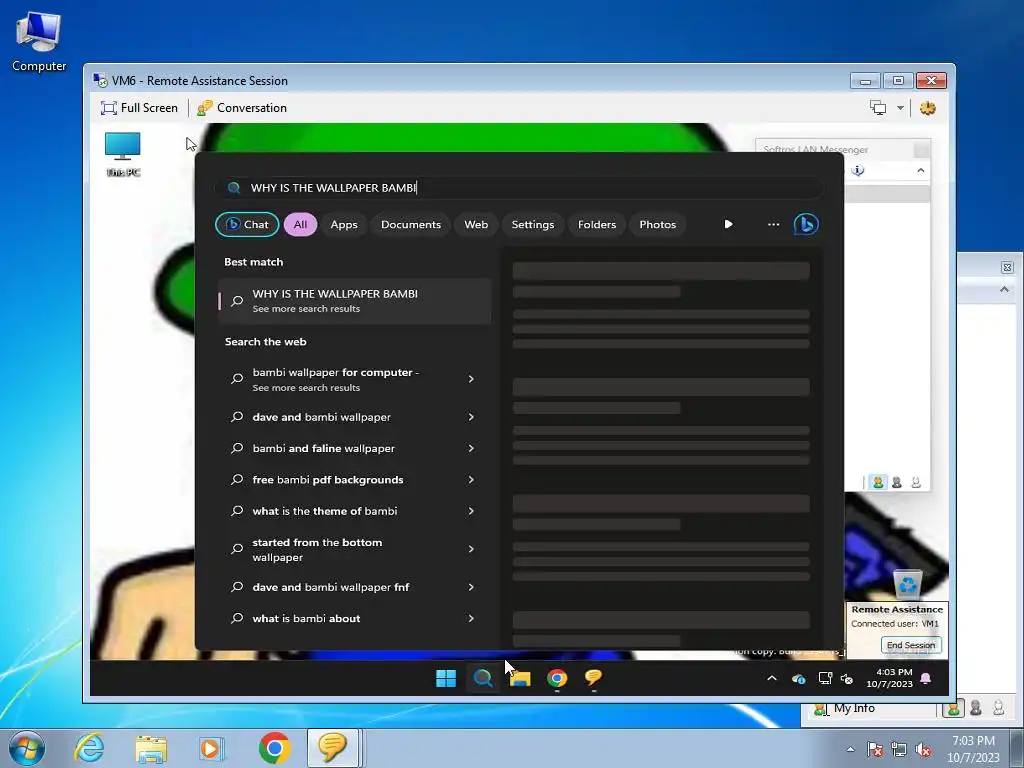Click the Remote Assistance settings gear icon
The width and height of the screenshot is (1024, 768).
click(x=927, y=108)
